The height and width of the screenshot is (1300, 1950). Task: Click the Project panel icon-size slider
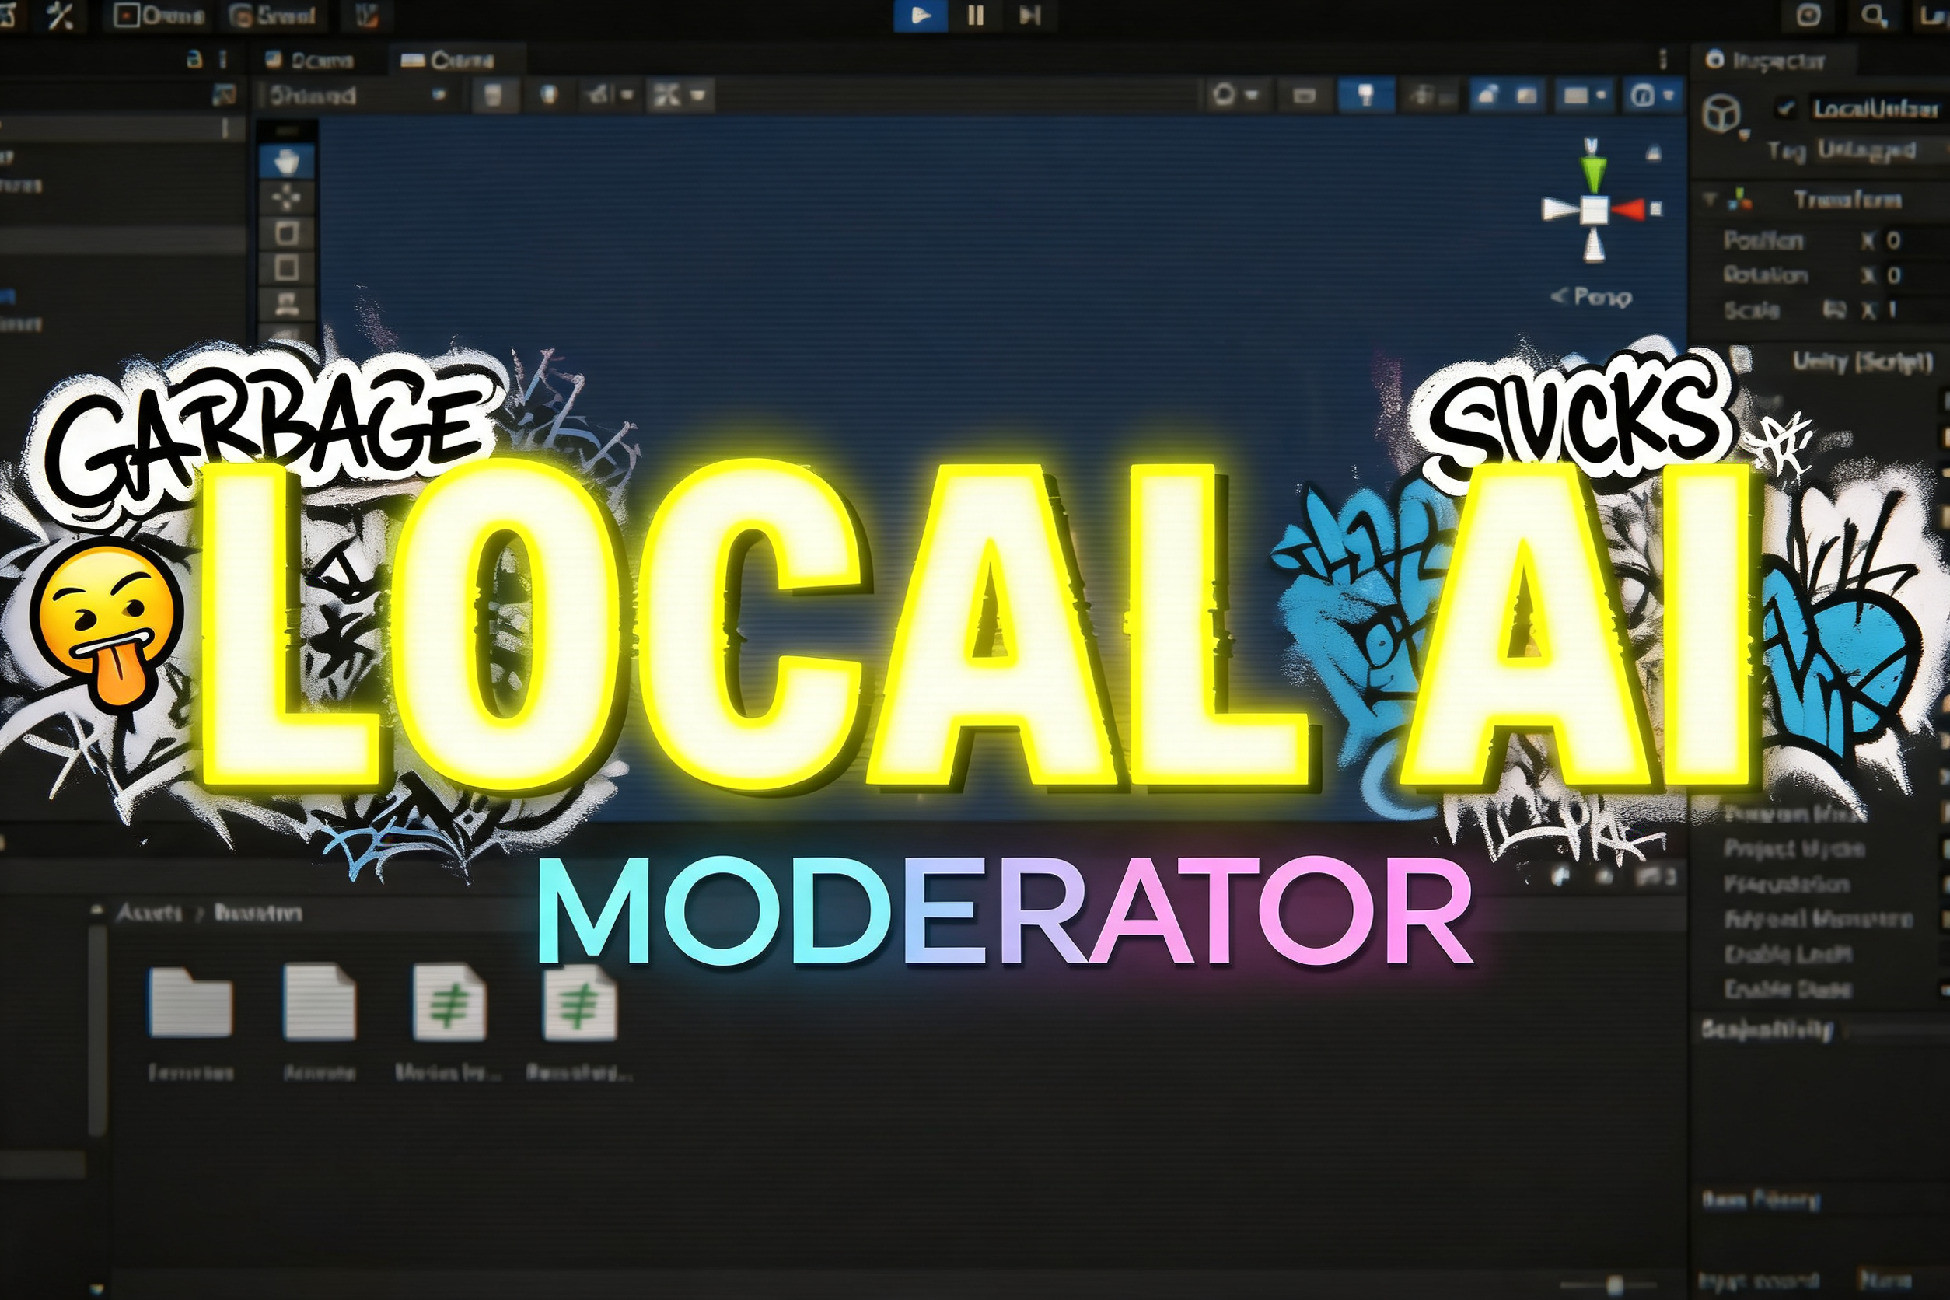click(1610, 1285)
